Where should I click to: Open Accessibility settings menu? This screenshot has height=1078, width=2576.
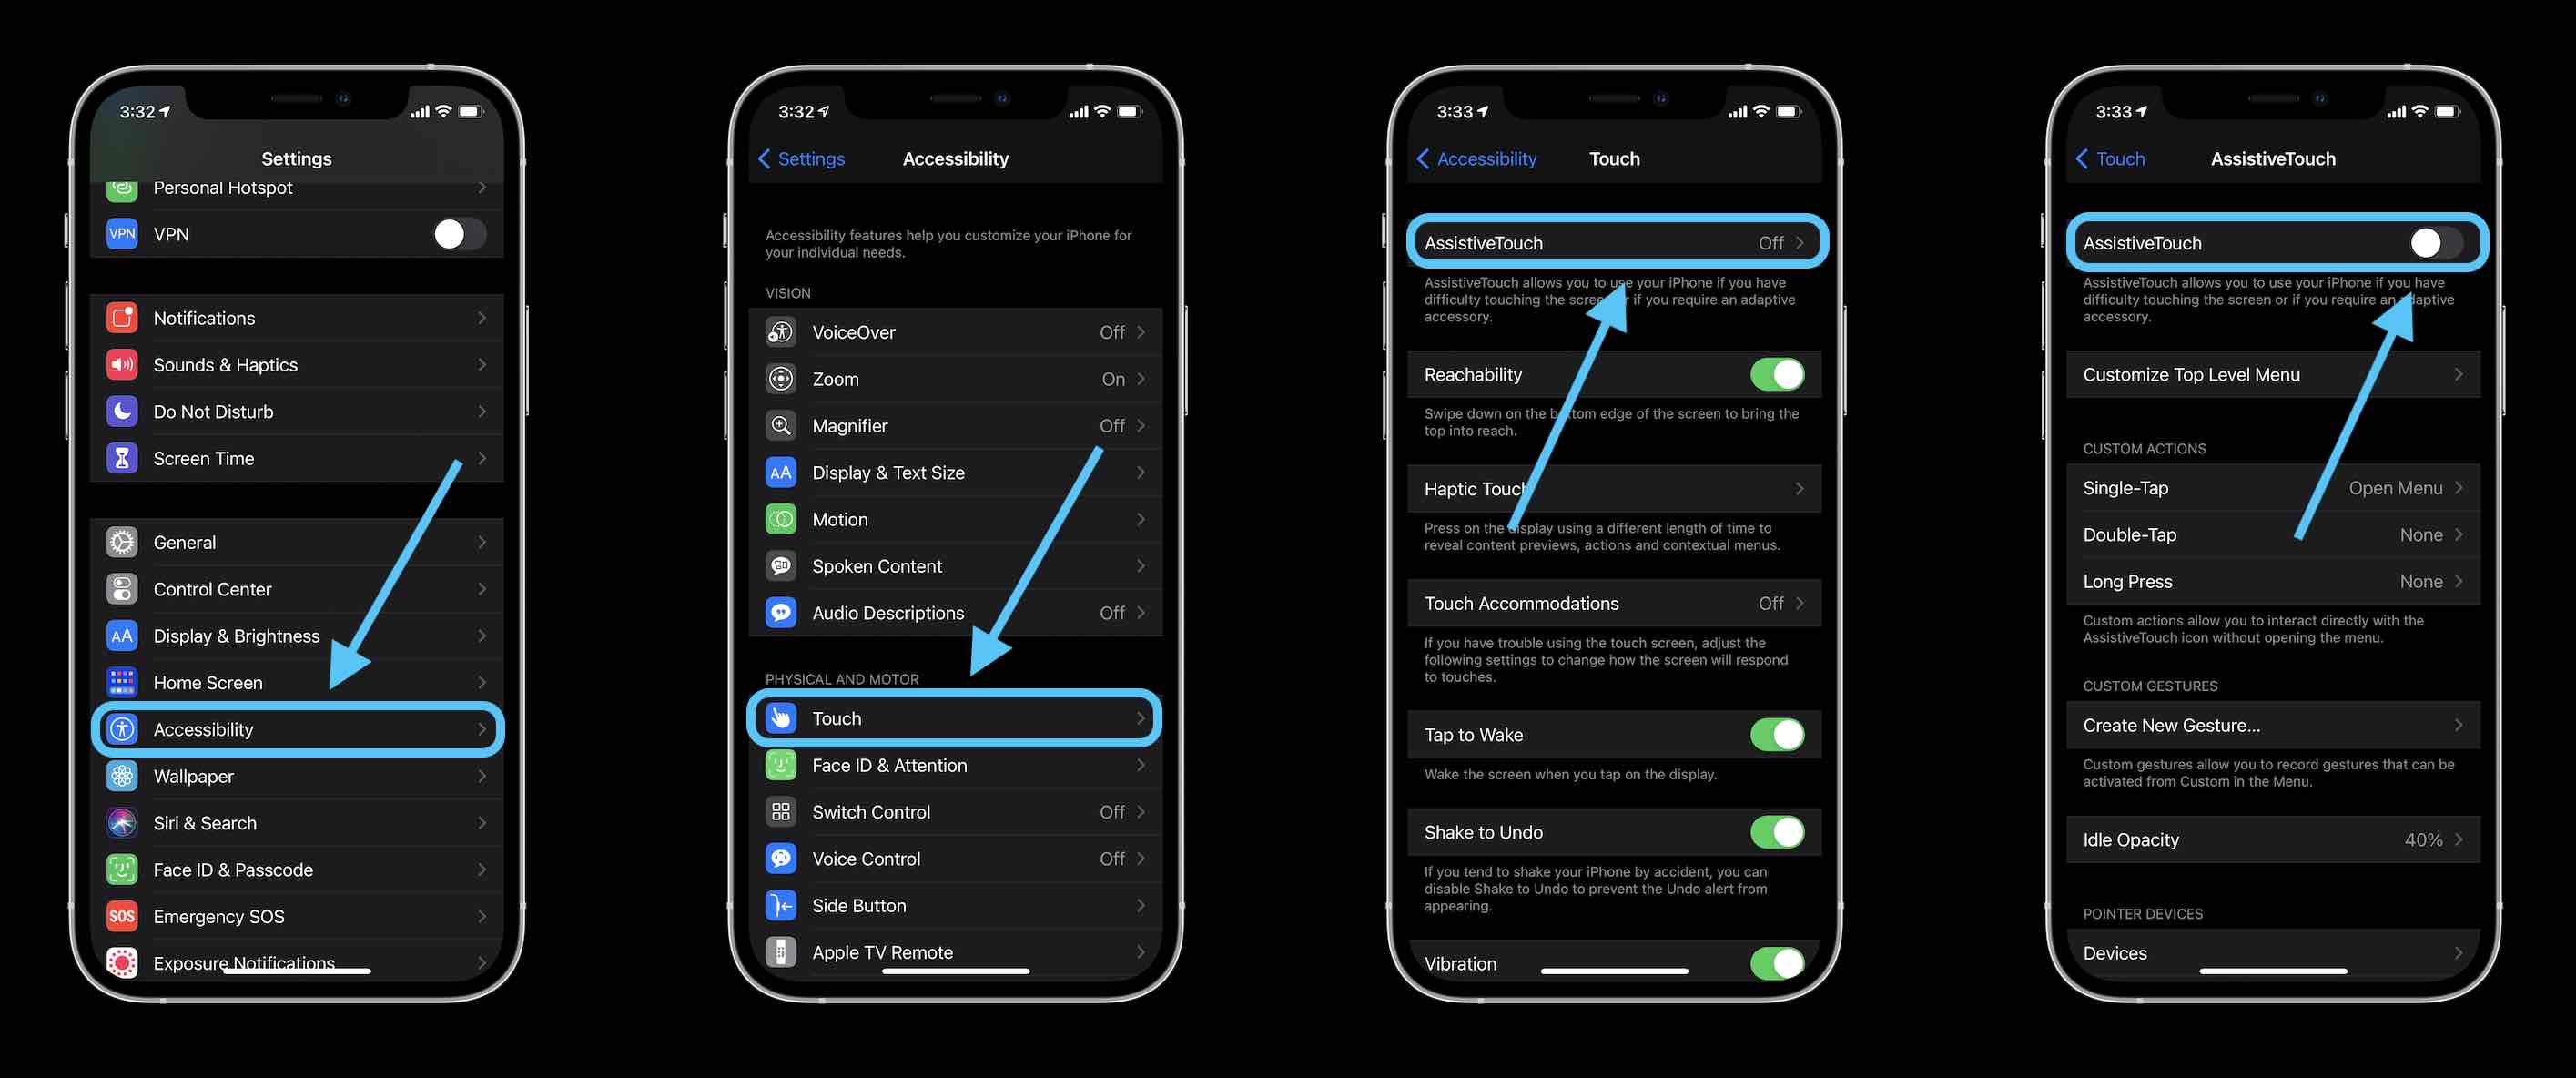pyautogui.click(x=298, y=729)
